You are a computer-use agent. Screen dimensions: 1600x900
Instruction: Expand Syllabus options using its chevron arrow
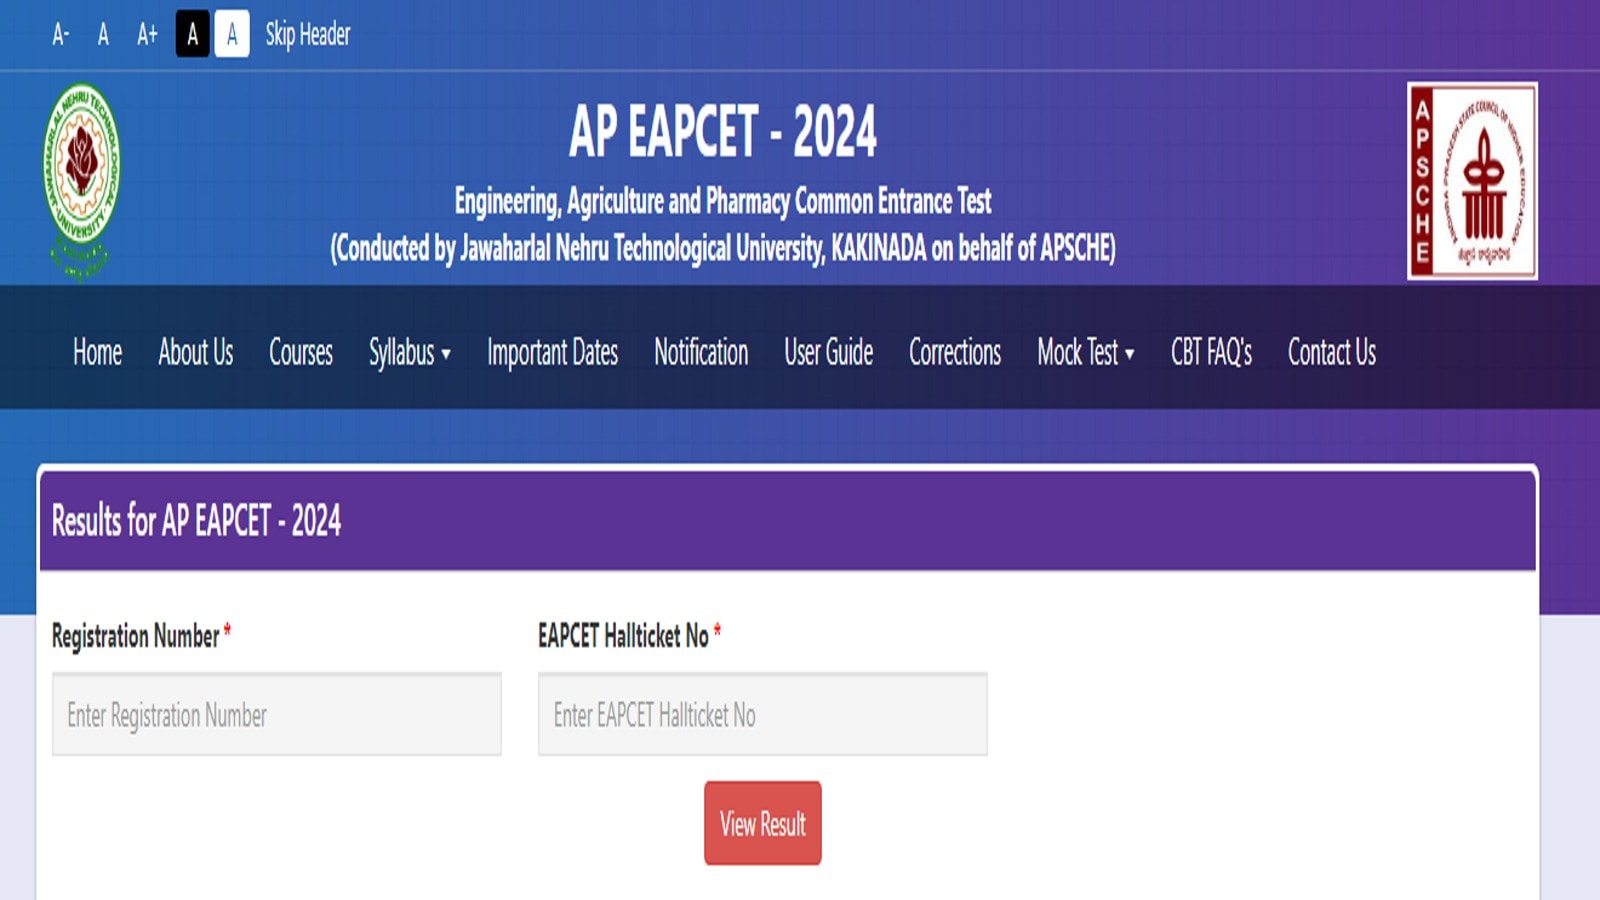(447, 354)
